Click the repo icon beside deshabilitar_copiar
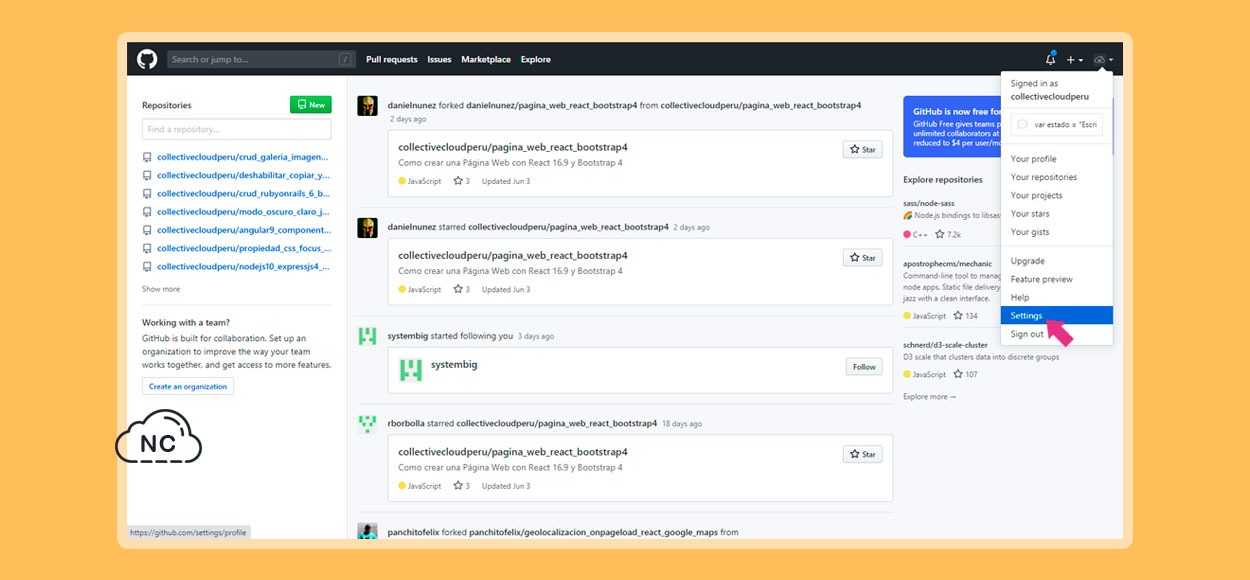 (x=147, y=176)
